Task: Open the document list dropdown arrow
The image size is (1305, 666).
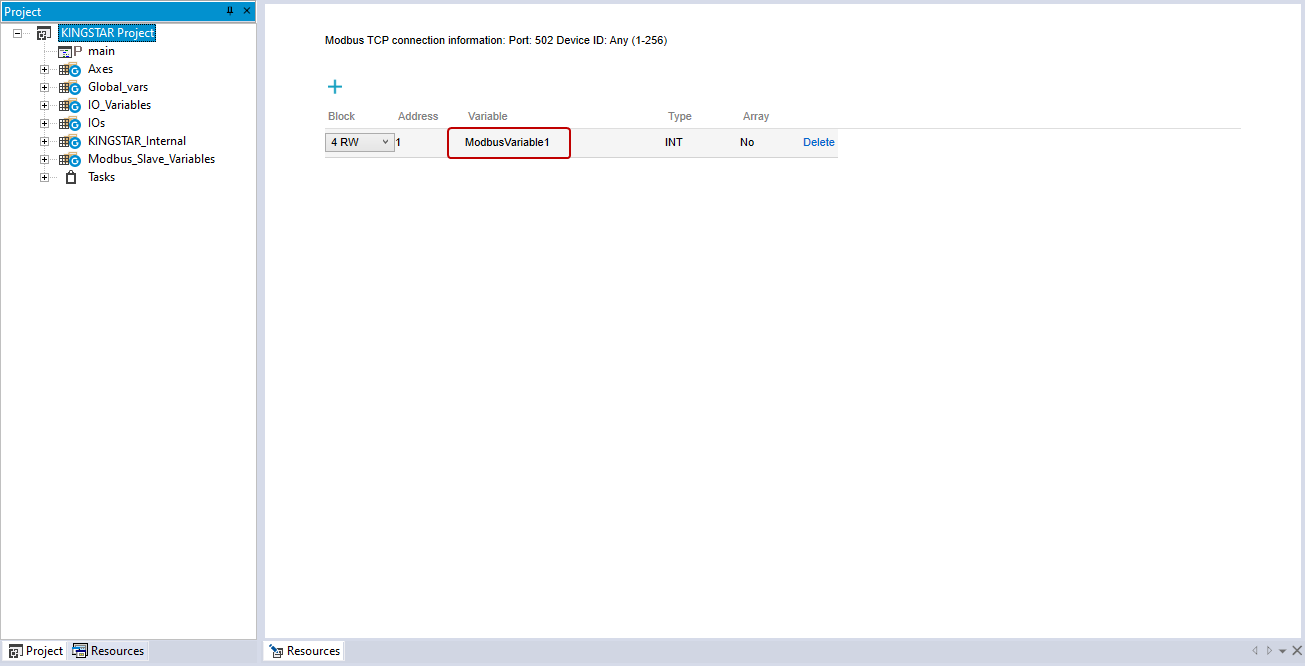Action: (1282, 651)
